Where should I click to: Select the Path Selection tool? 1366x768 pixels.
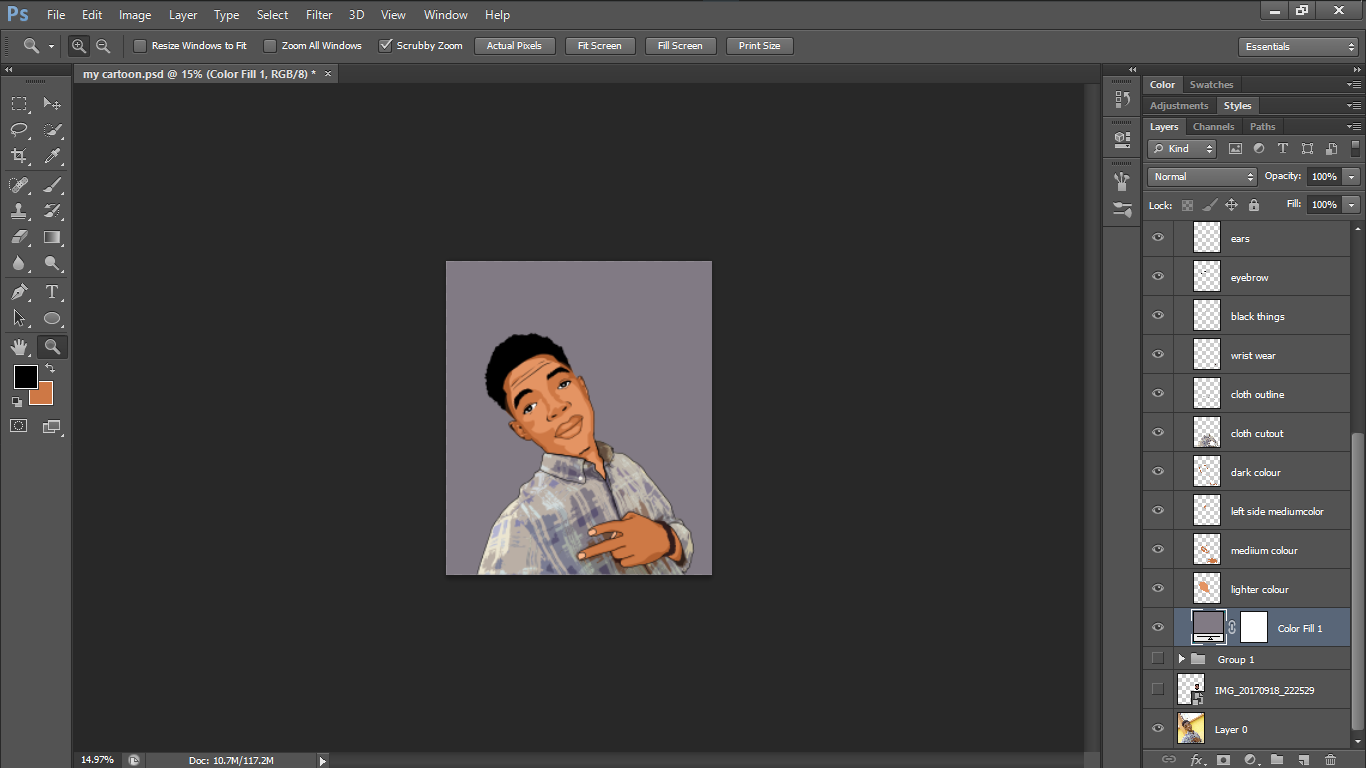[19, 318]
